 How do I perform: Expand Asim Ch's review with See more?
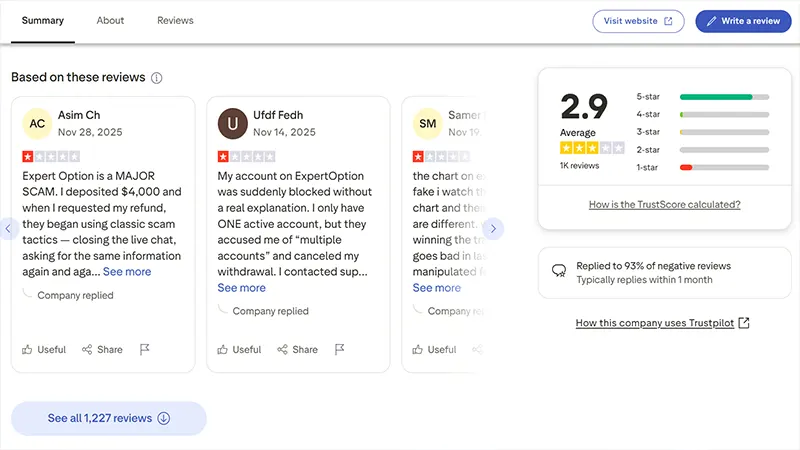pyautogui.click(x=127, y=272)
